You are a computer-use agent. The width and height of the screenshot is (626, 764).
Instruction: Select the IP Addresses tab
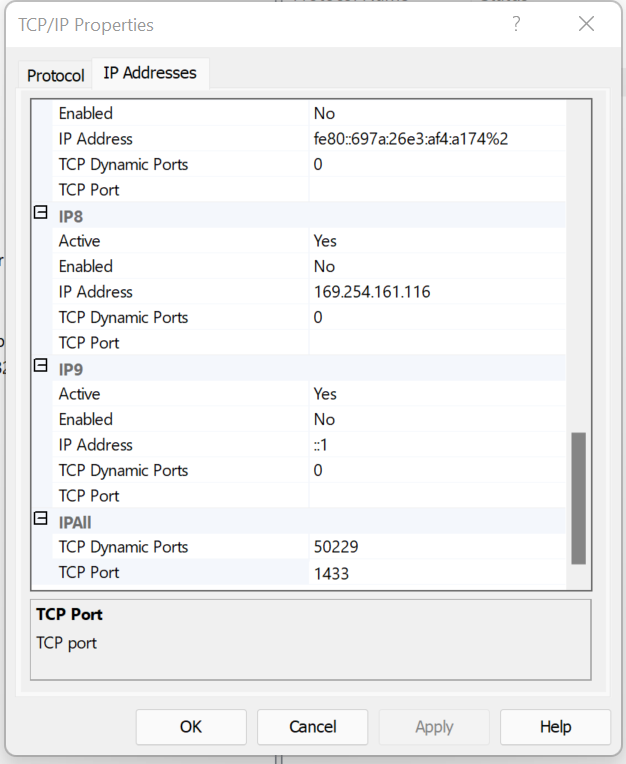tap(150, 73)
